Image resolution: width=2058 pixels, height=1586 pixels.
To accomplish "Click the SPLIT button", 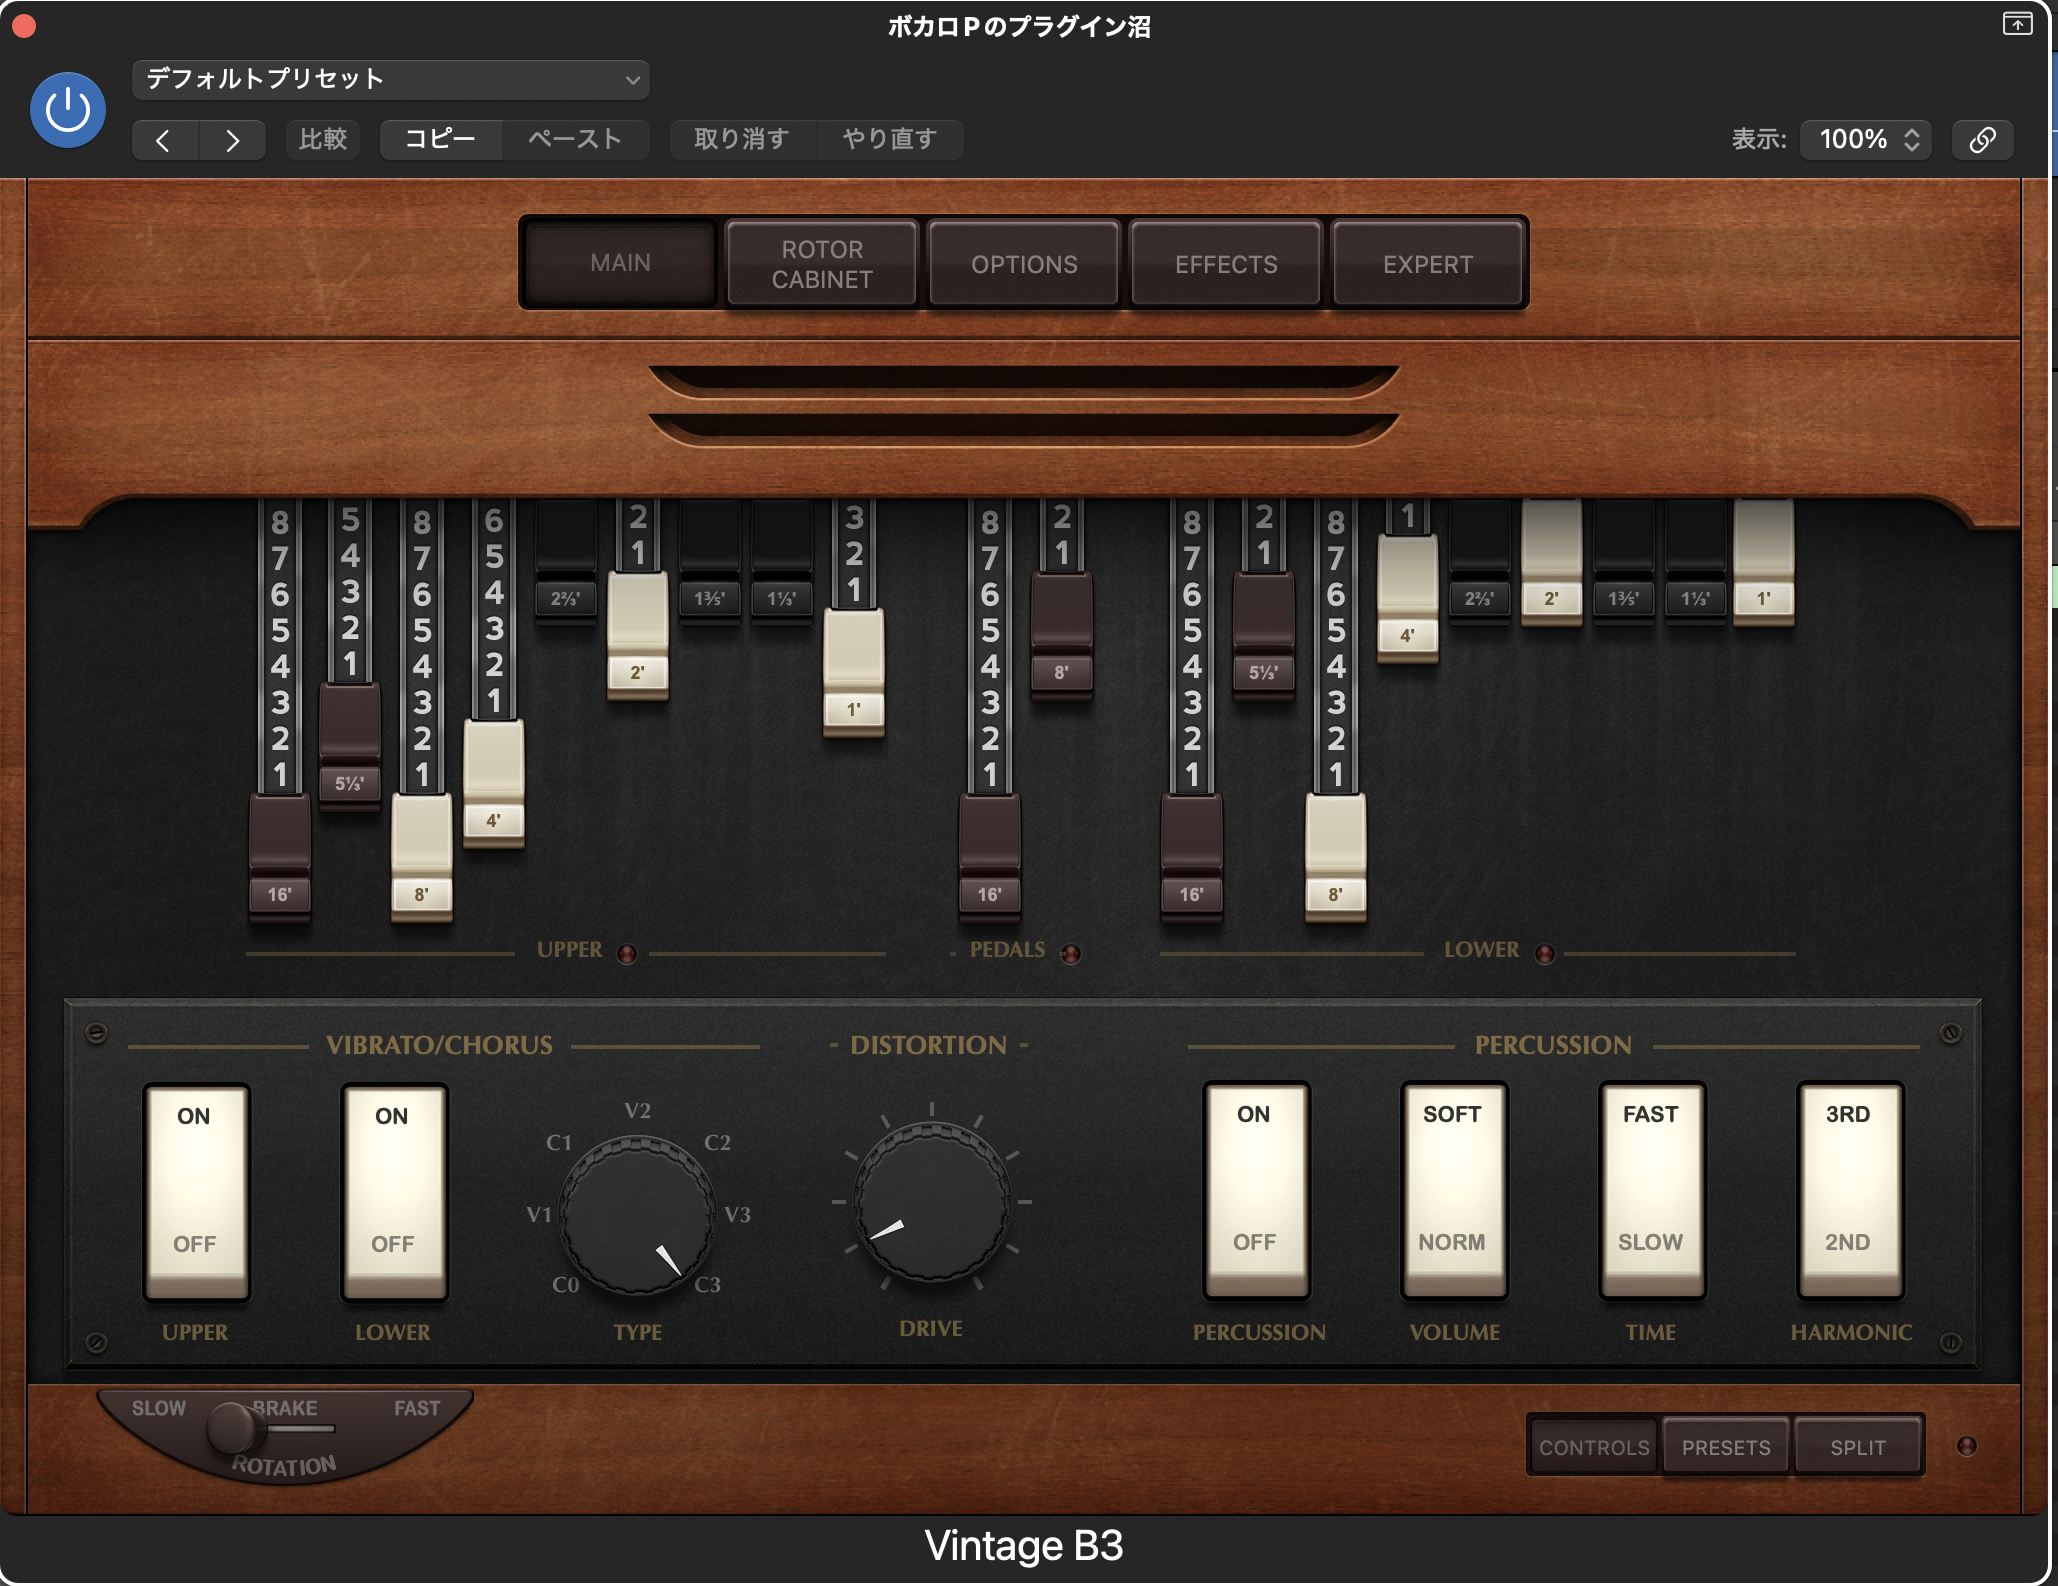I will 1858,1447.
